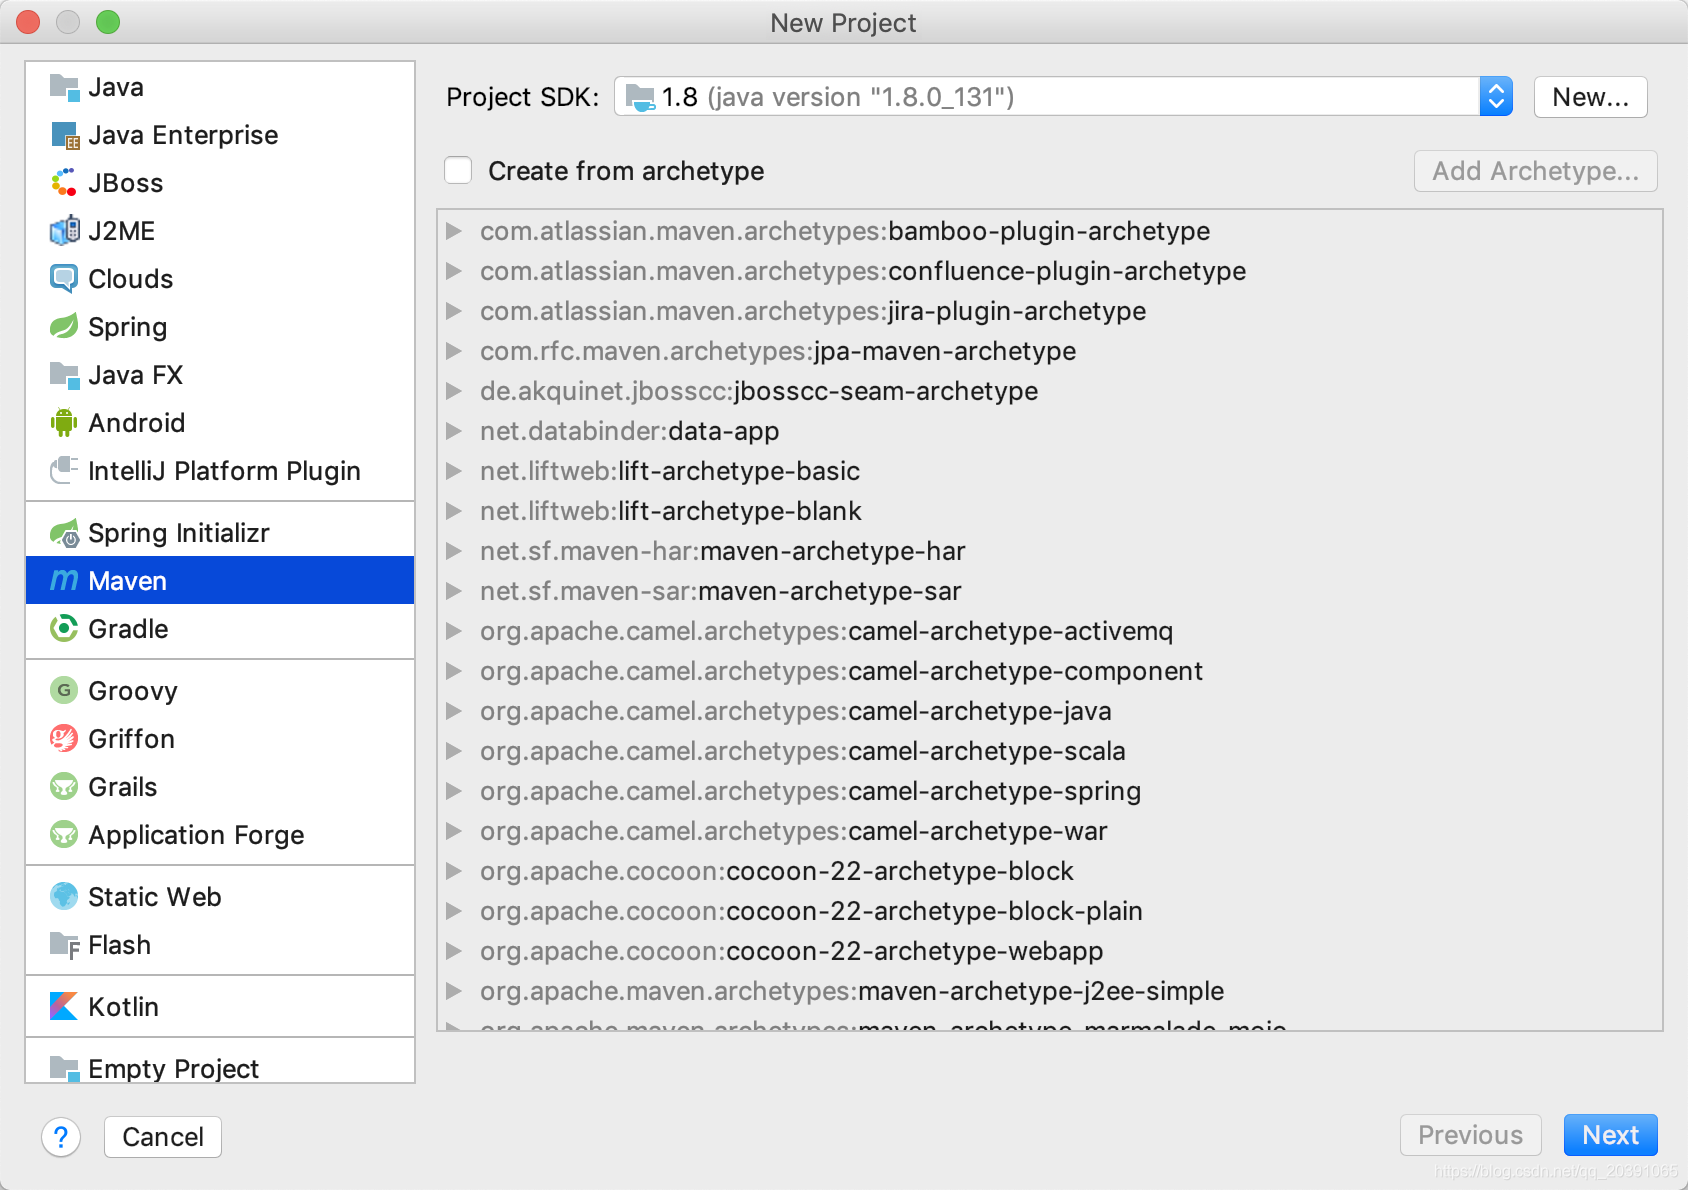Image resolution: width=1688 pixels, height=1190 pixels.
Task: Click the Empty Project folder icon
Action: [64, 1068]
